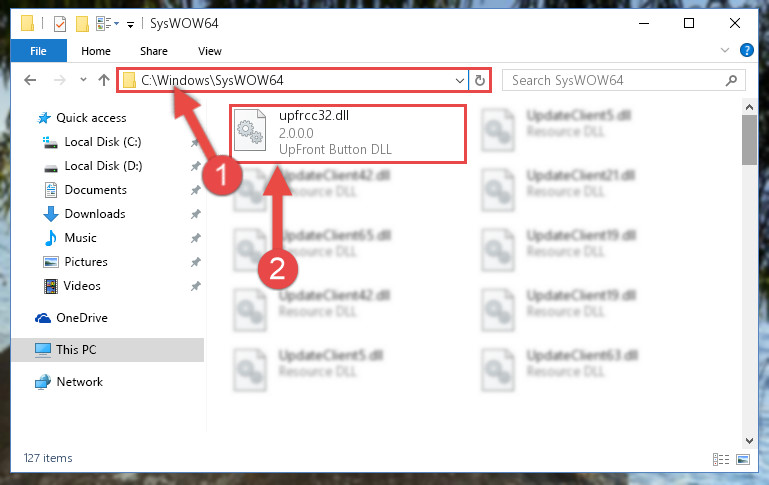769x485 pixels.
Task: Click the New Folder quick access icon
Action: click(x=82, y=23)
